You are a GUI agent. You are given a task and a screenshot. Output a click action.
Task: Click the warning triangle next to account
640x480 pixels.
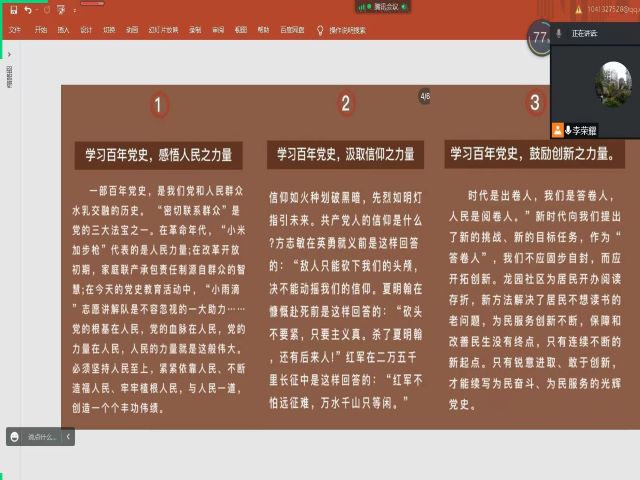click(578, 10)
